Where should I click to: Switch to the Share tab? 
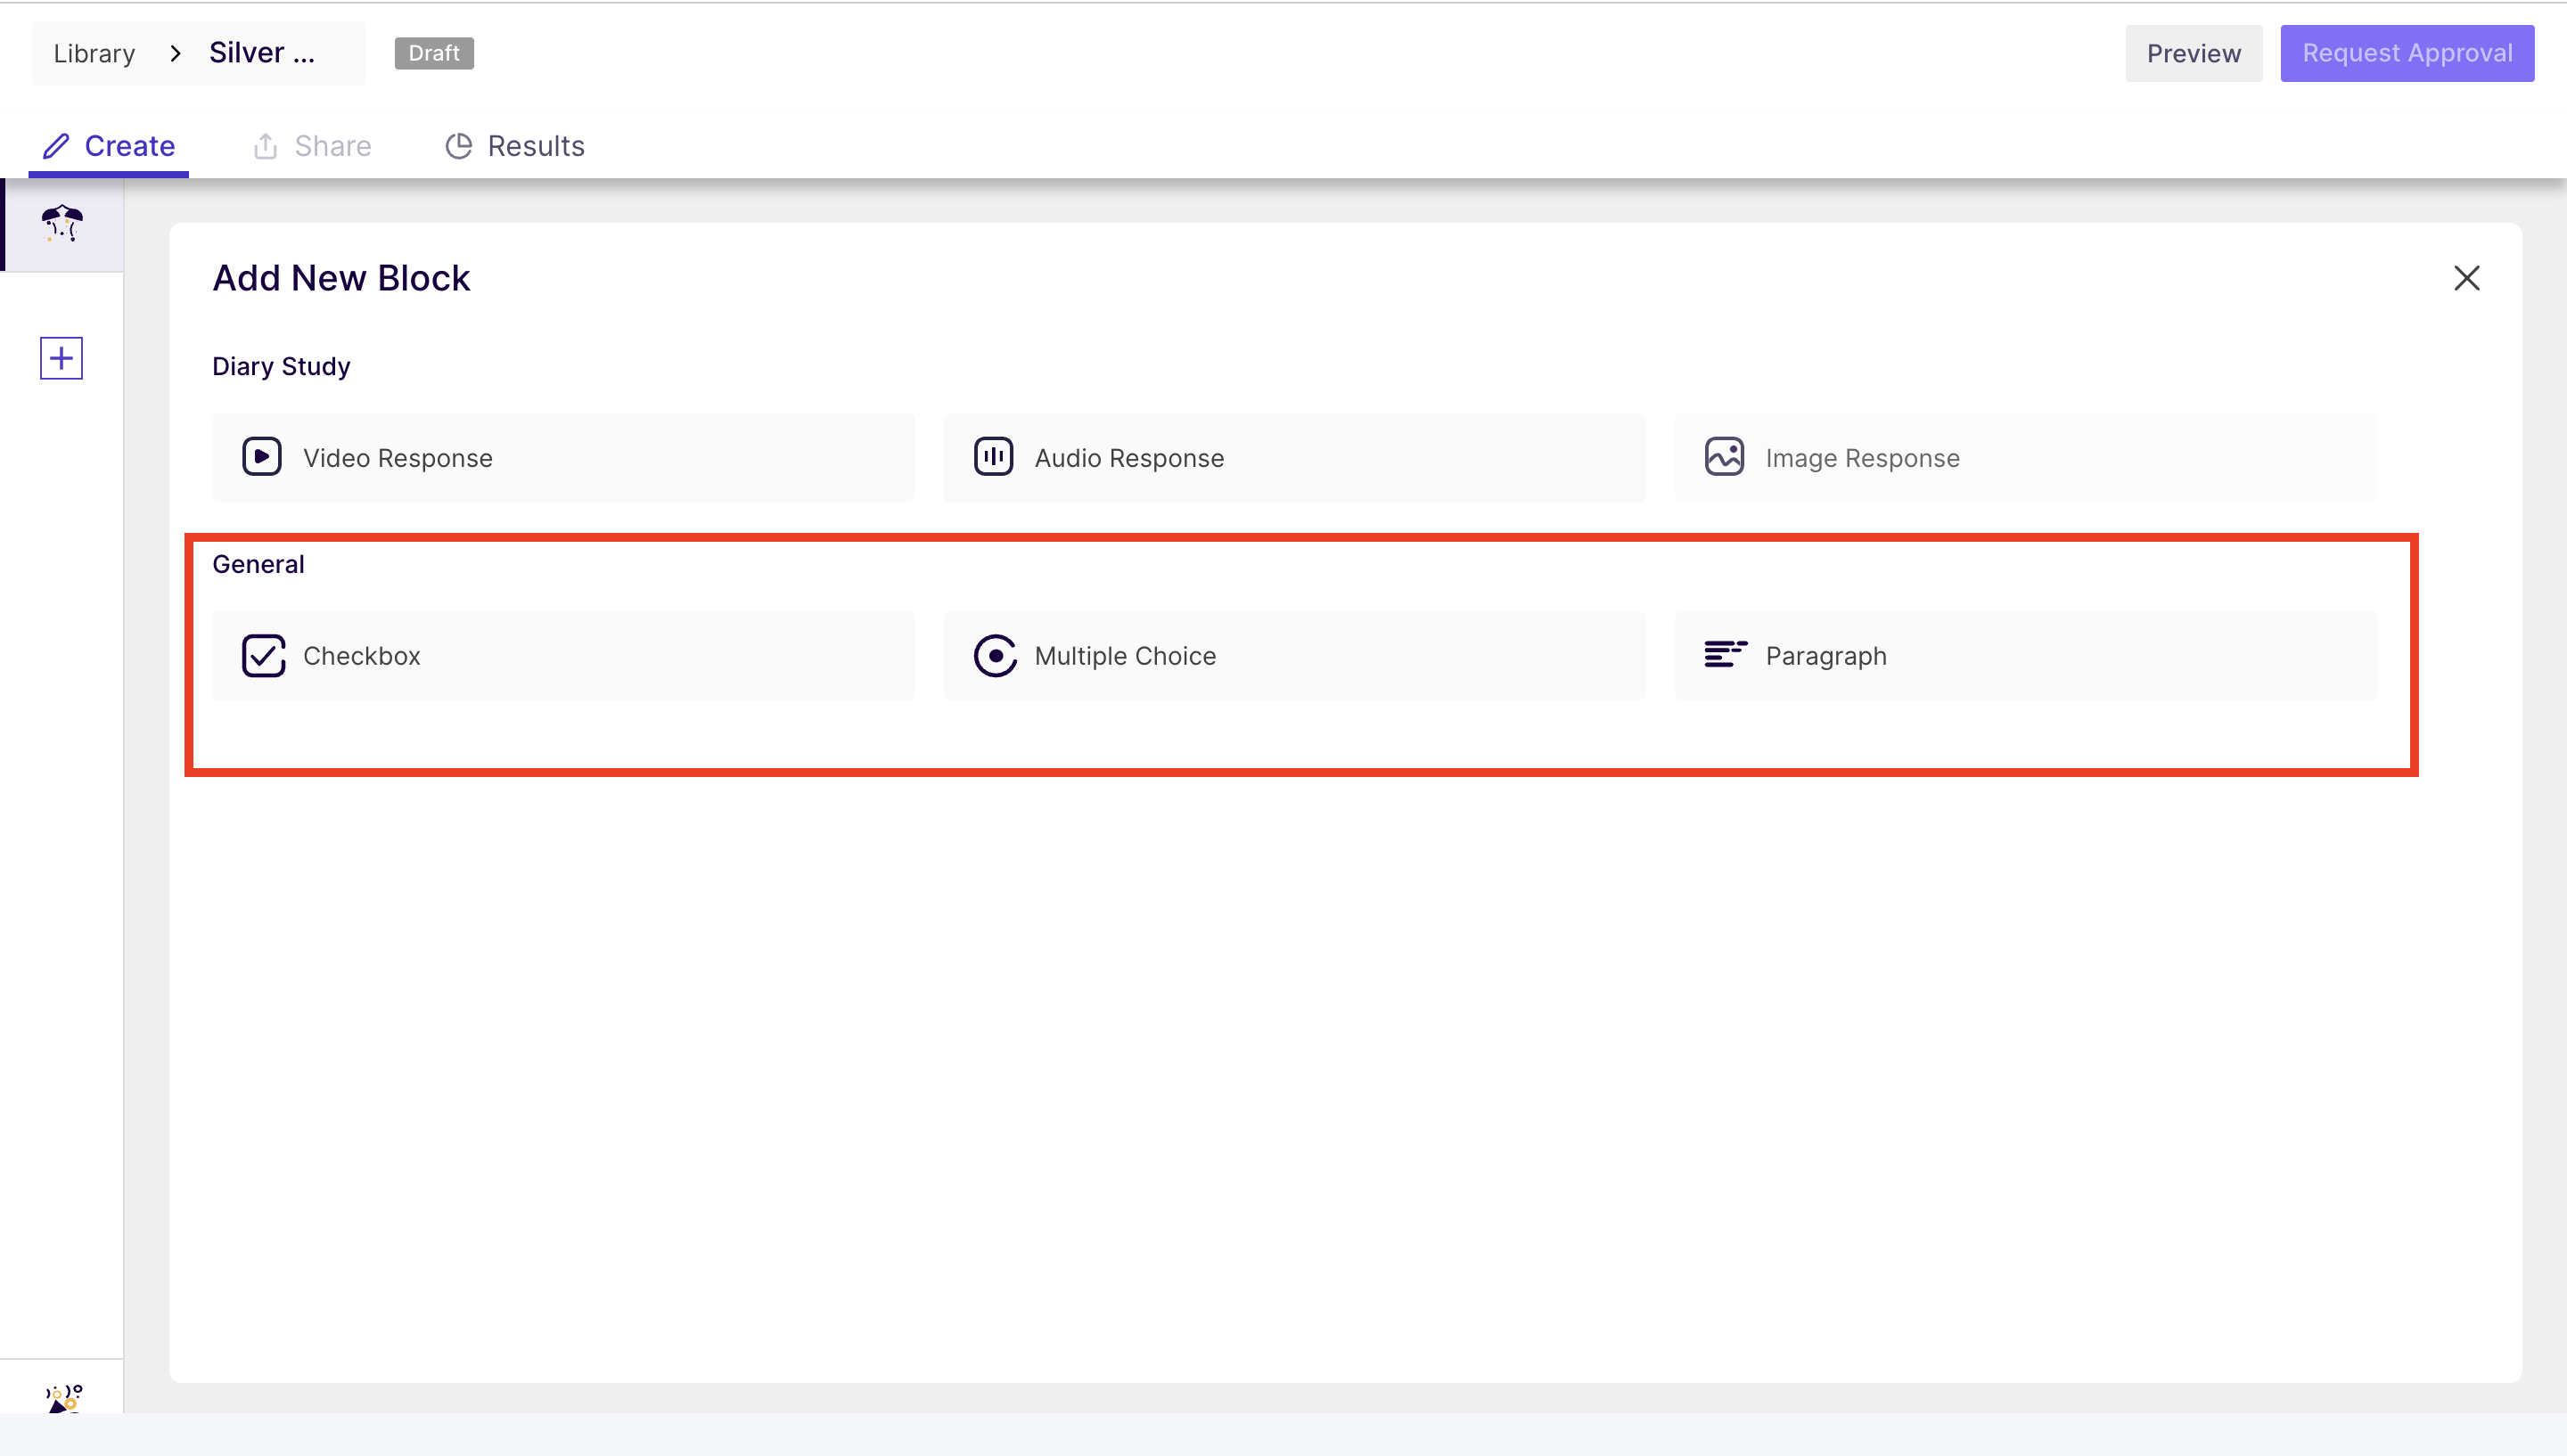pyautogui.click(x=312, y=146)
